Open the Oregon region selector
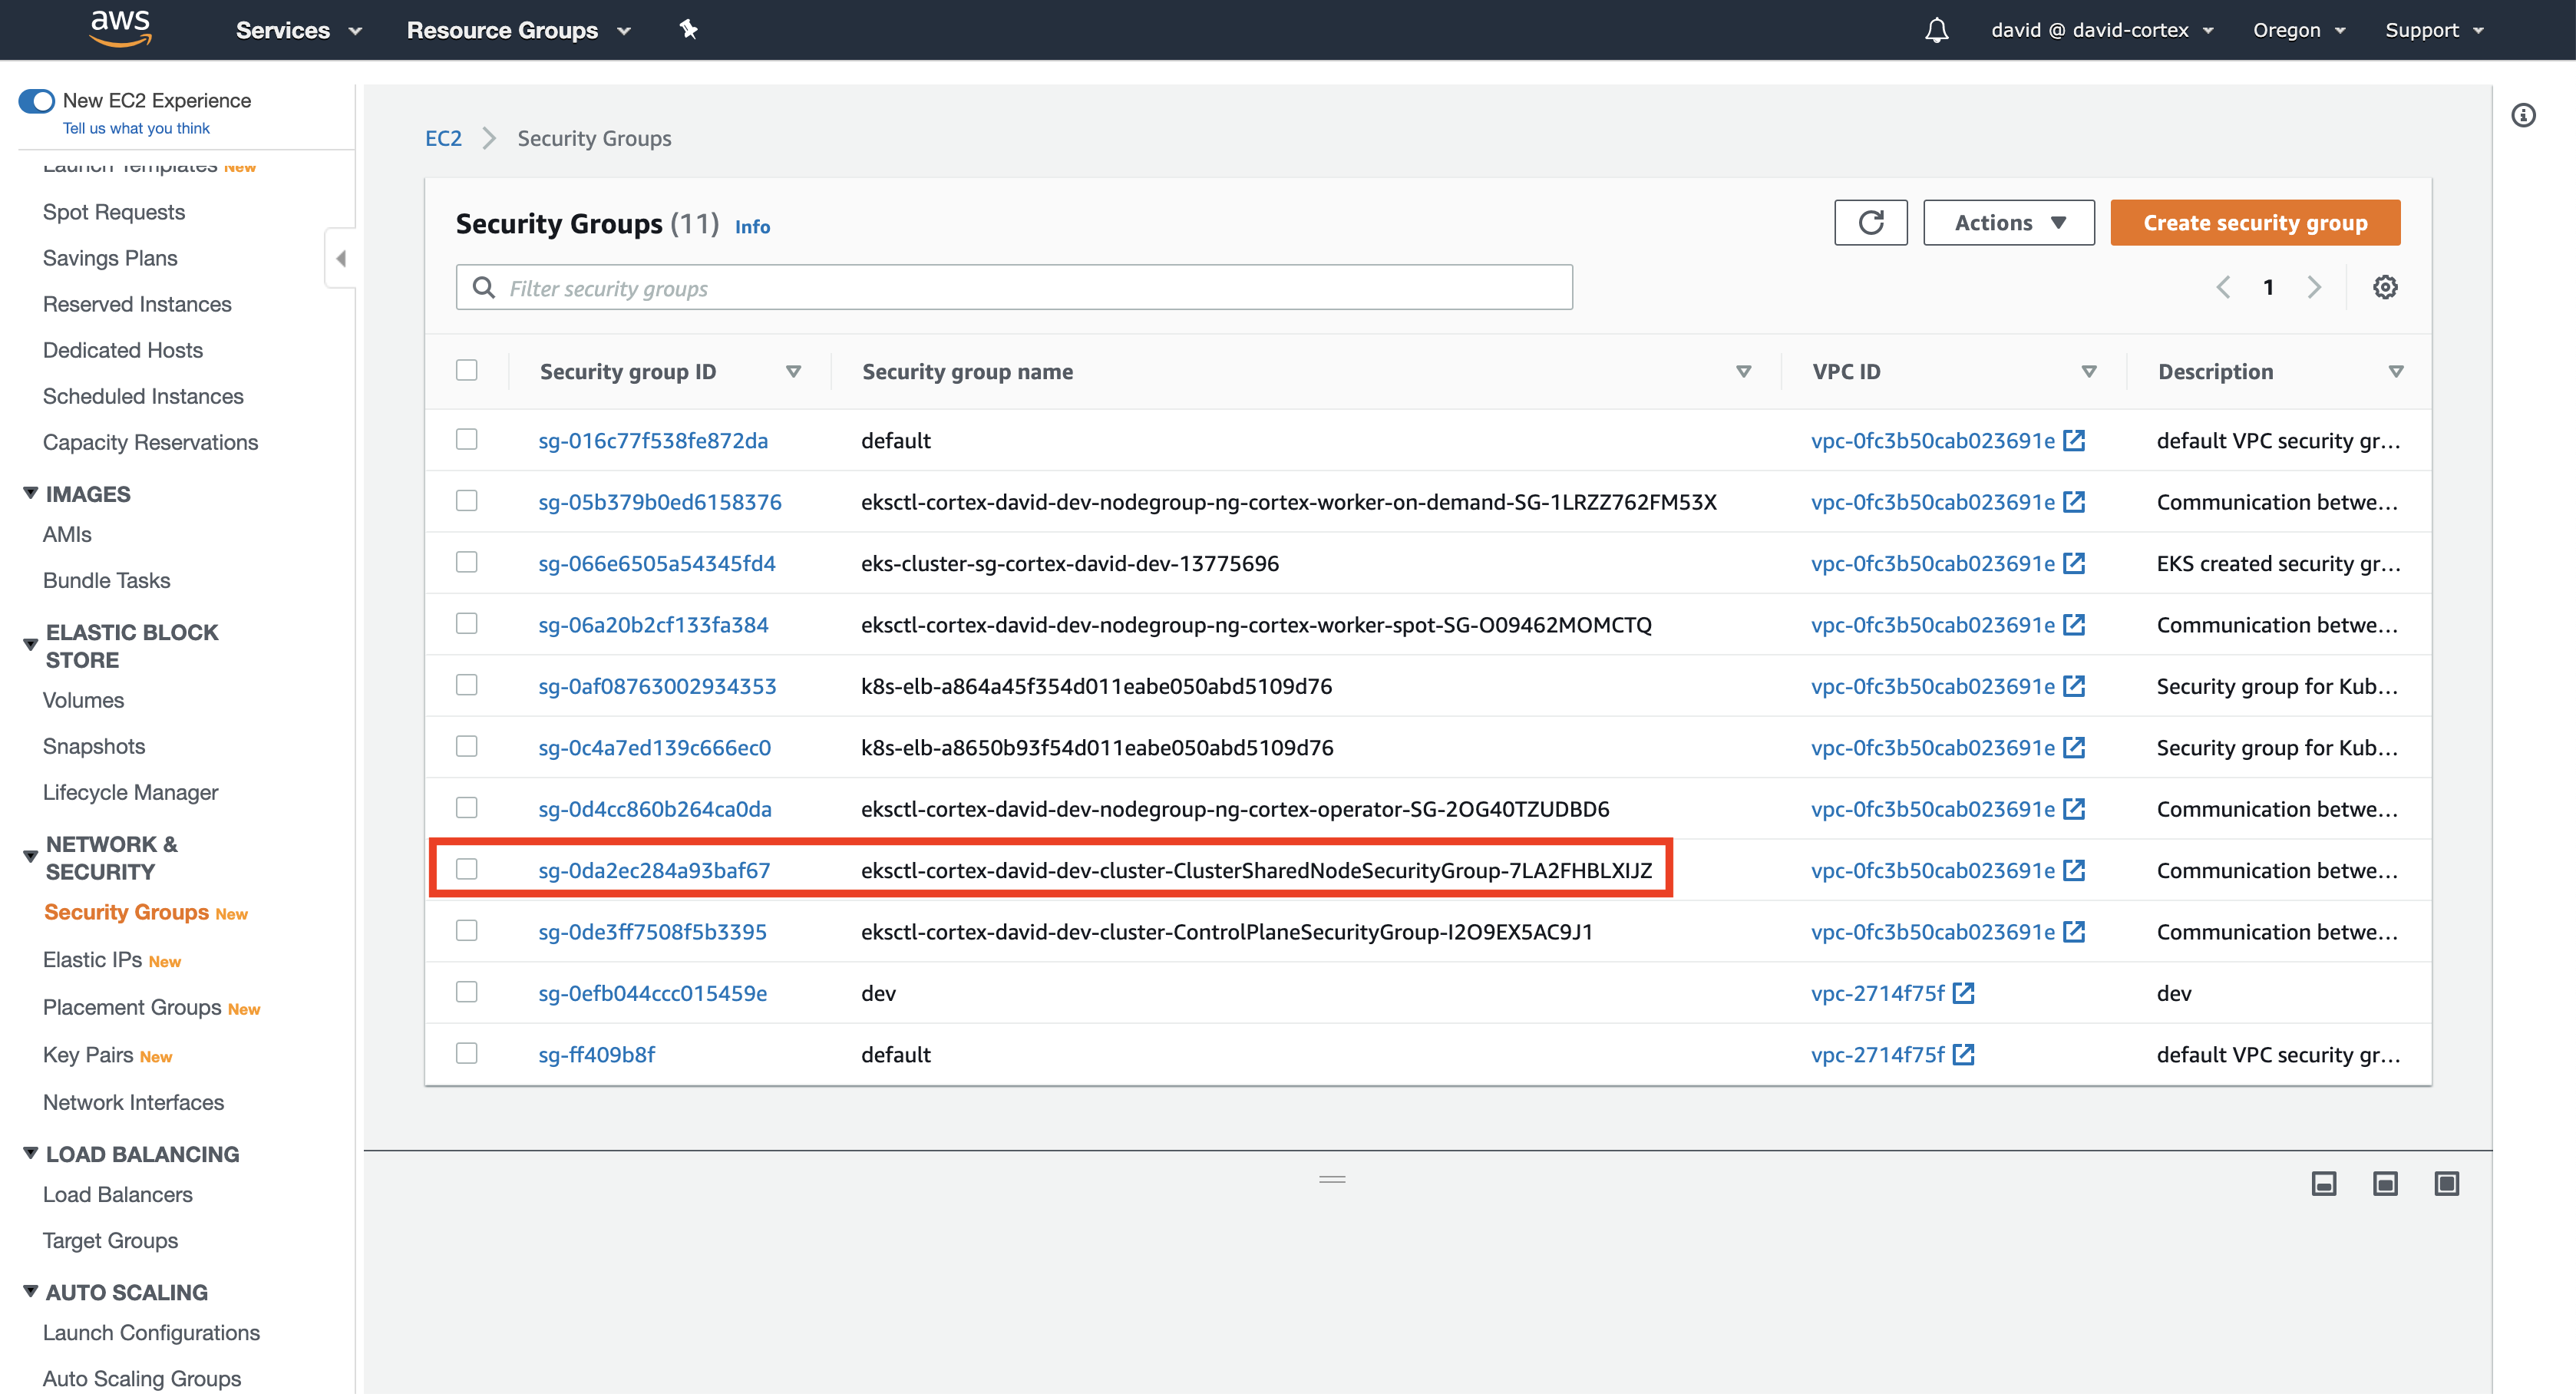This screenshot has width=2576, height=1397. (2298, 30)
